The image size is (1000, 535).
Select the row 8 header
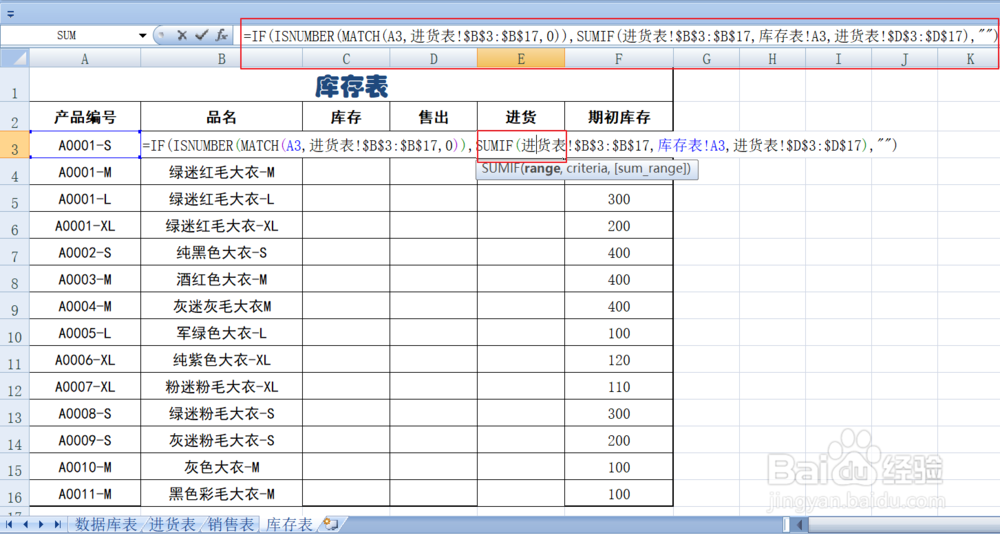(x=15, y=279)
